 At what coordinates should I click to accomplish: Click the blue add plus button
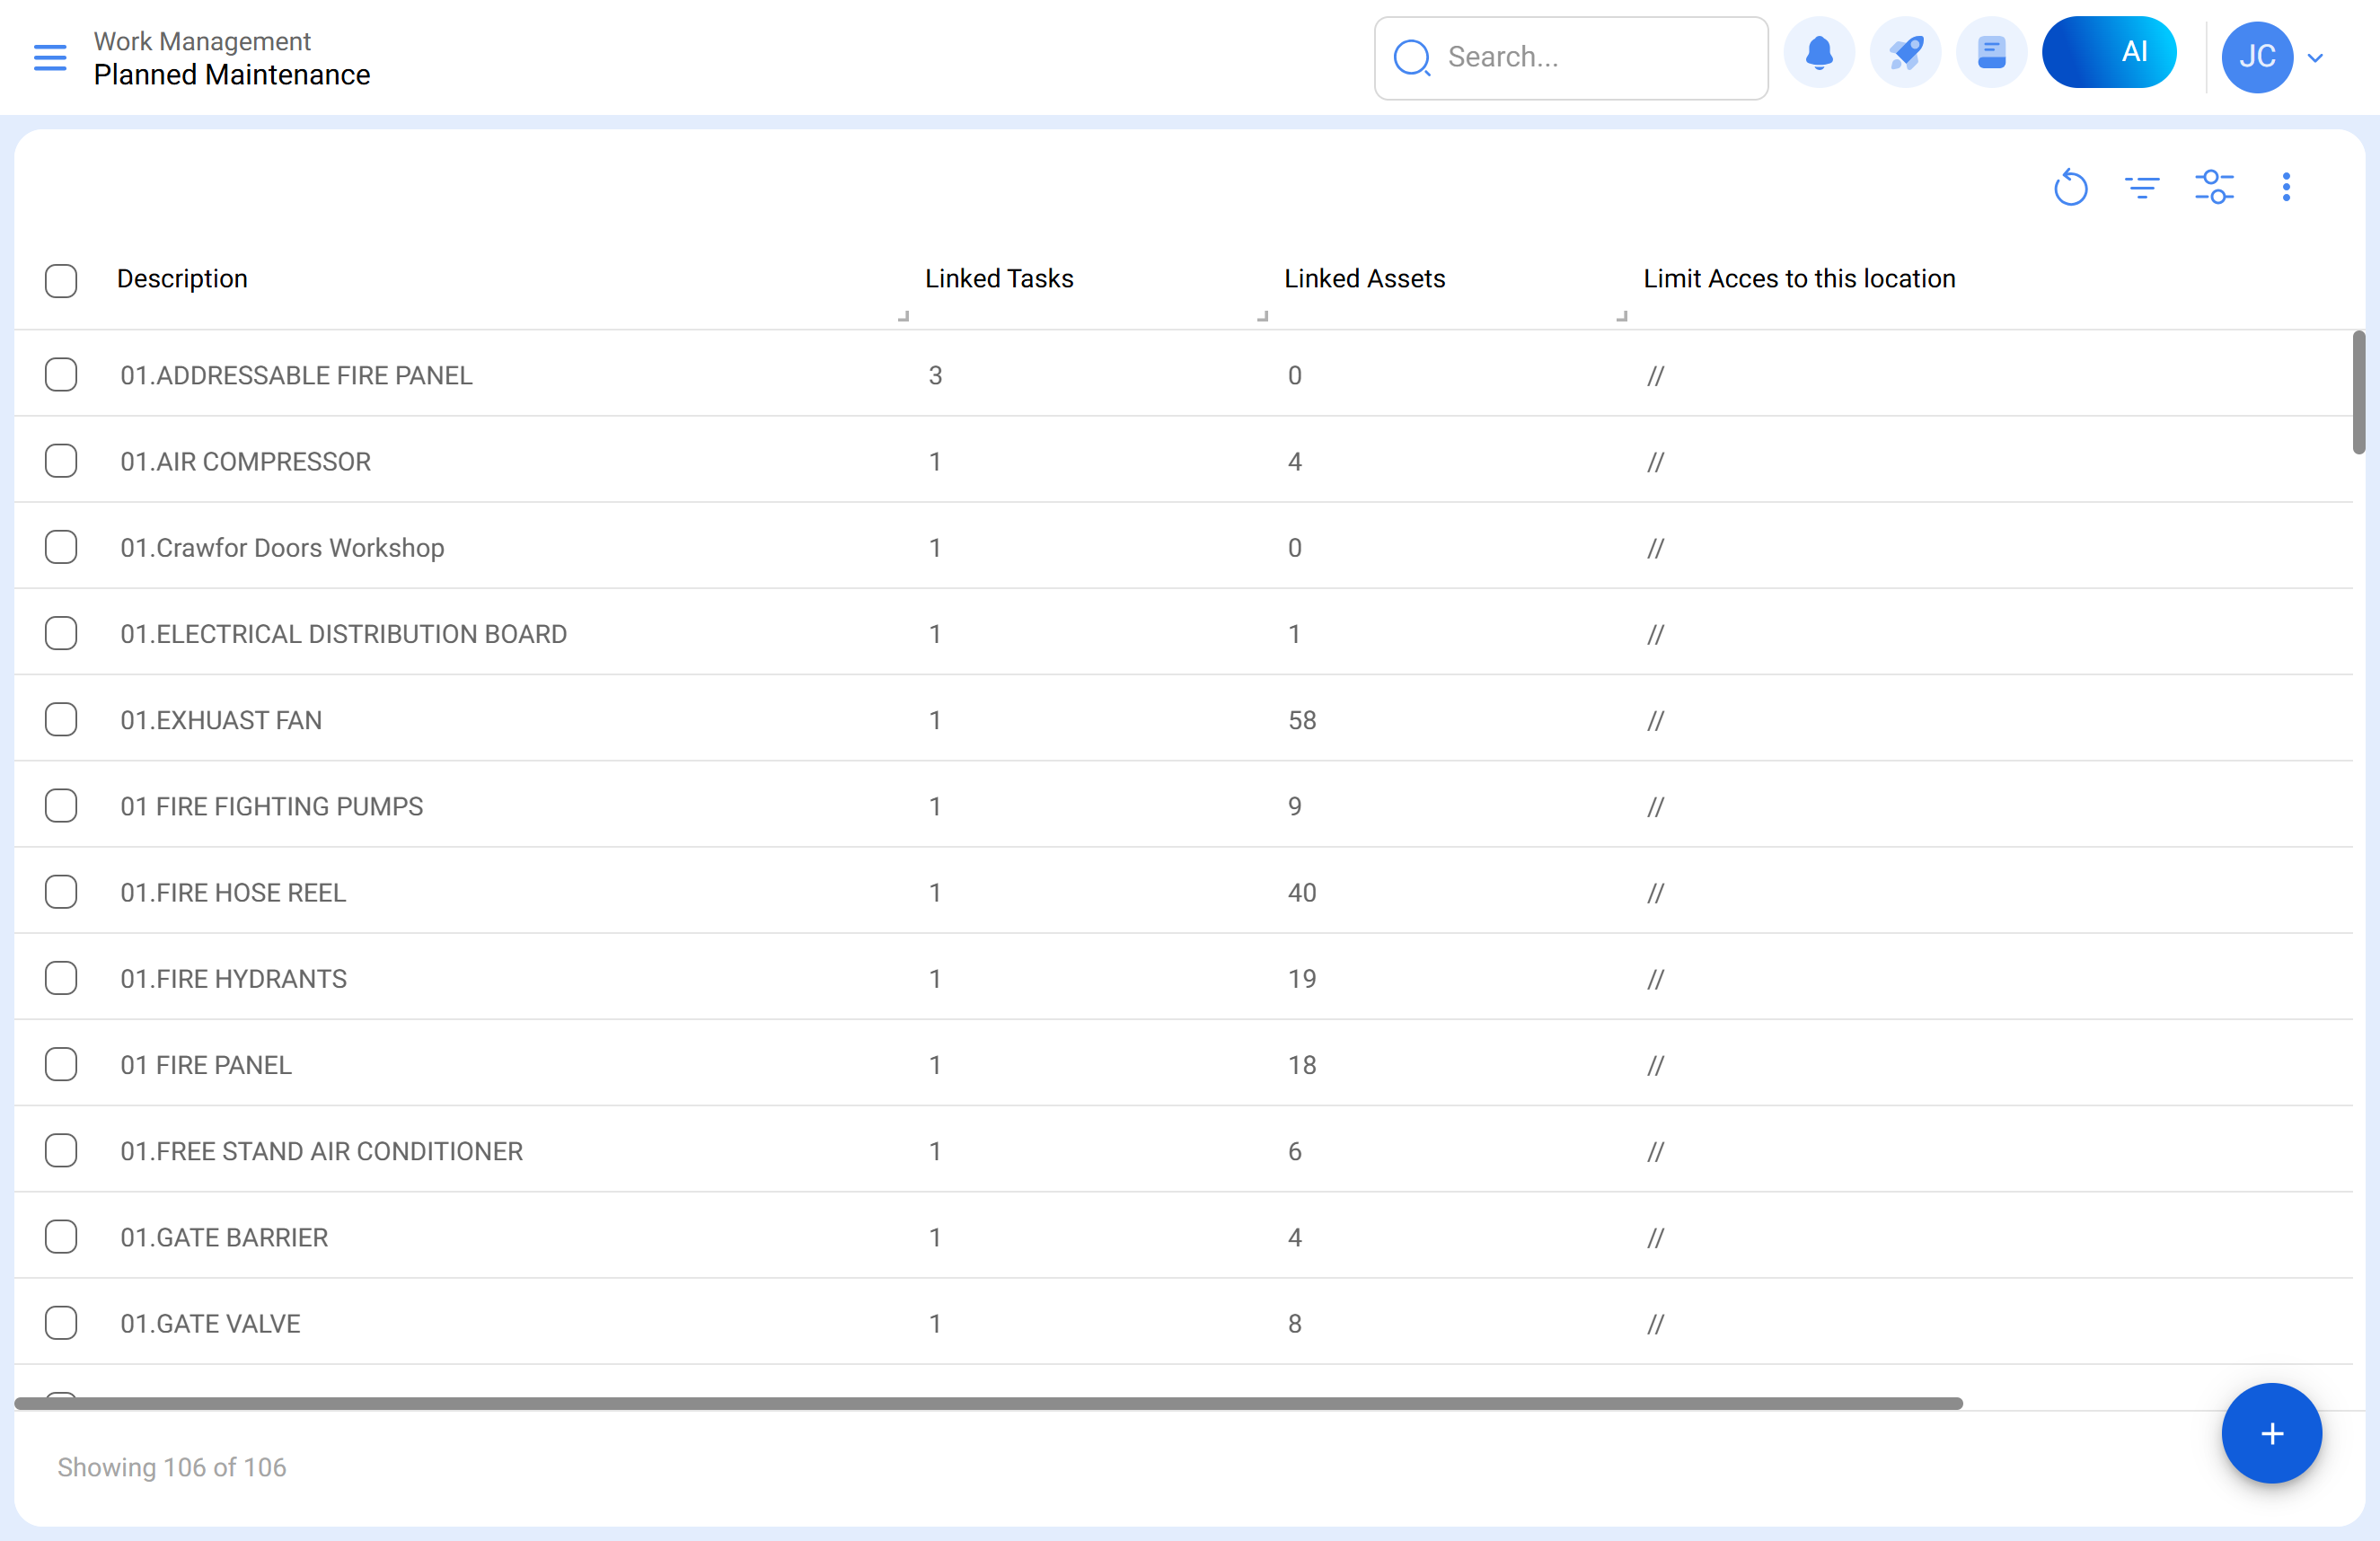click(x=2271, y=1433)
